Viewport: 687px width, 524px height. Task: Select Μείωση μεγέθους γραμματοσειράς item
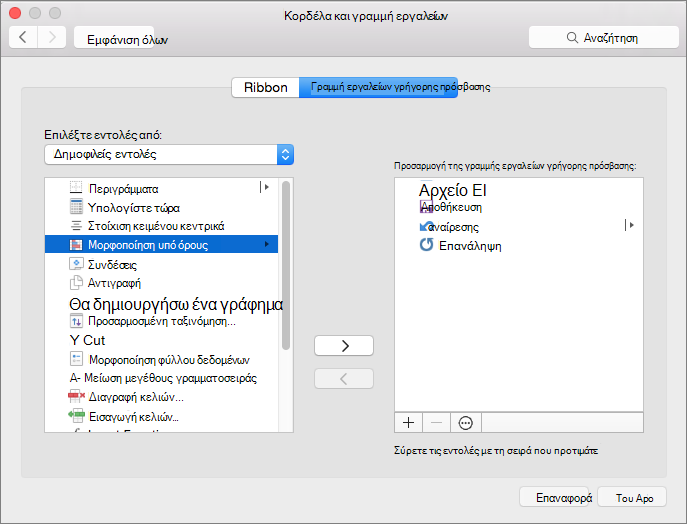[162, 378]
